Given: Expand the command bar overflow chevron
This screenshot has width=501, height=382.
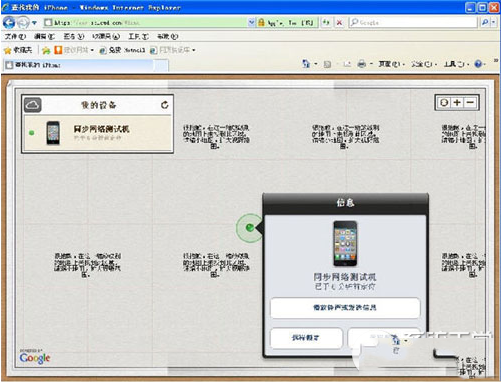Looking at the screenshot, I should 496,61.
